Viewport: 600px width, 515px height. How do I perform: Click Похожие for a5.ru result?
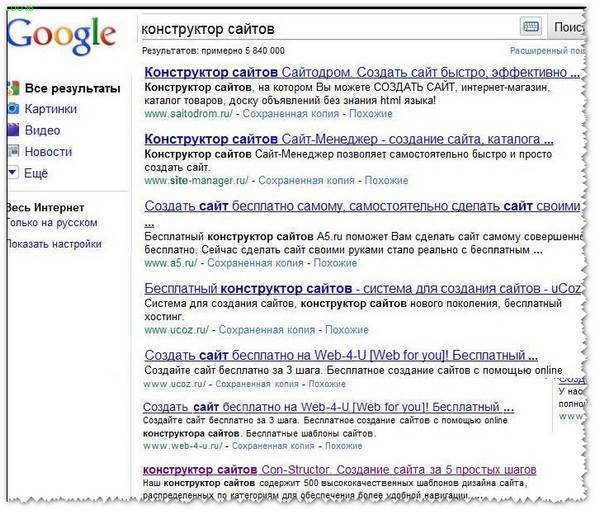335,263
